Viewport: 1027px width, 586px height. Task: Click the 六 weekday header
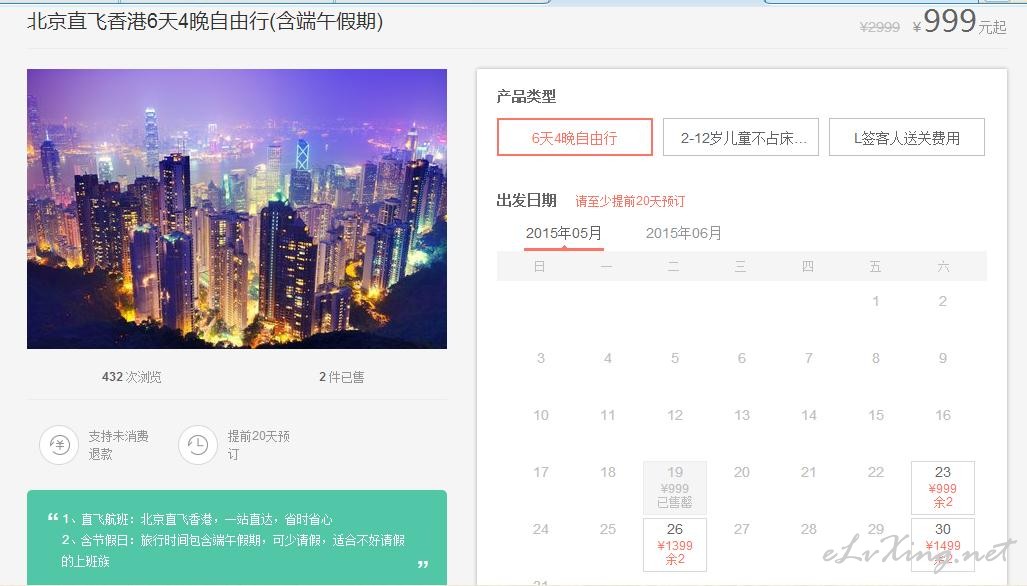(943, 266)
